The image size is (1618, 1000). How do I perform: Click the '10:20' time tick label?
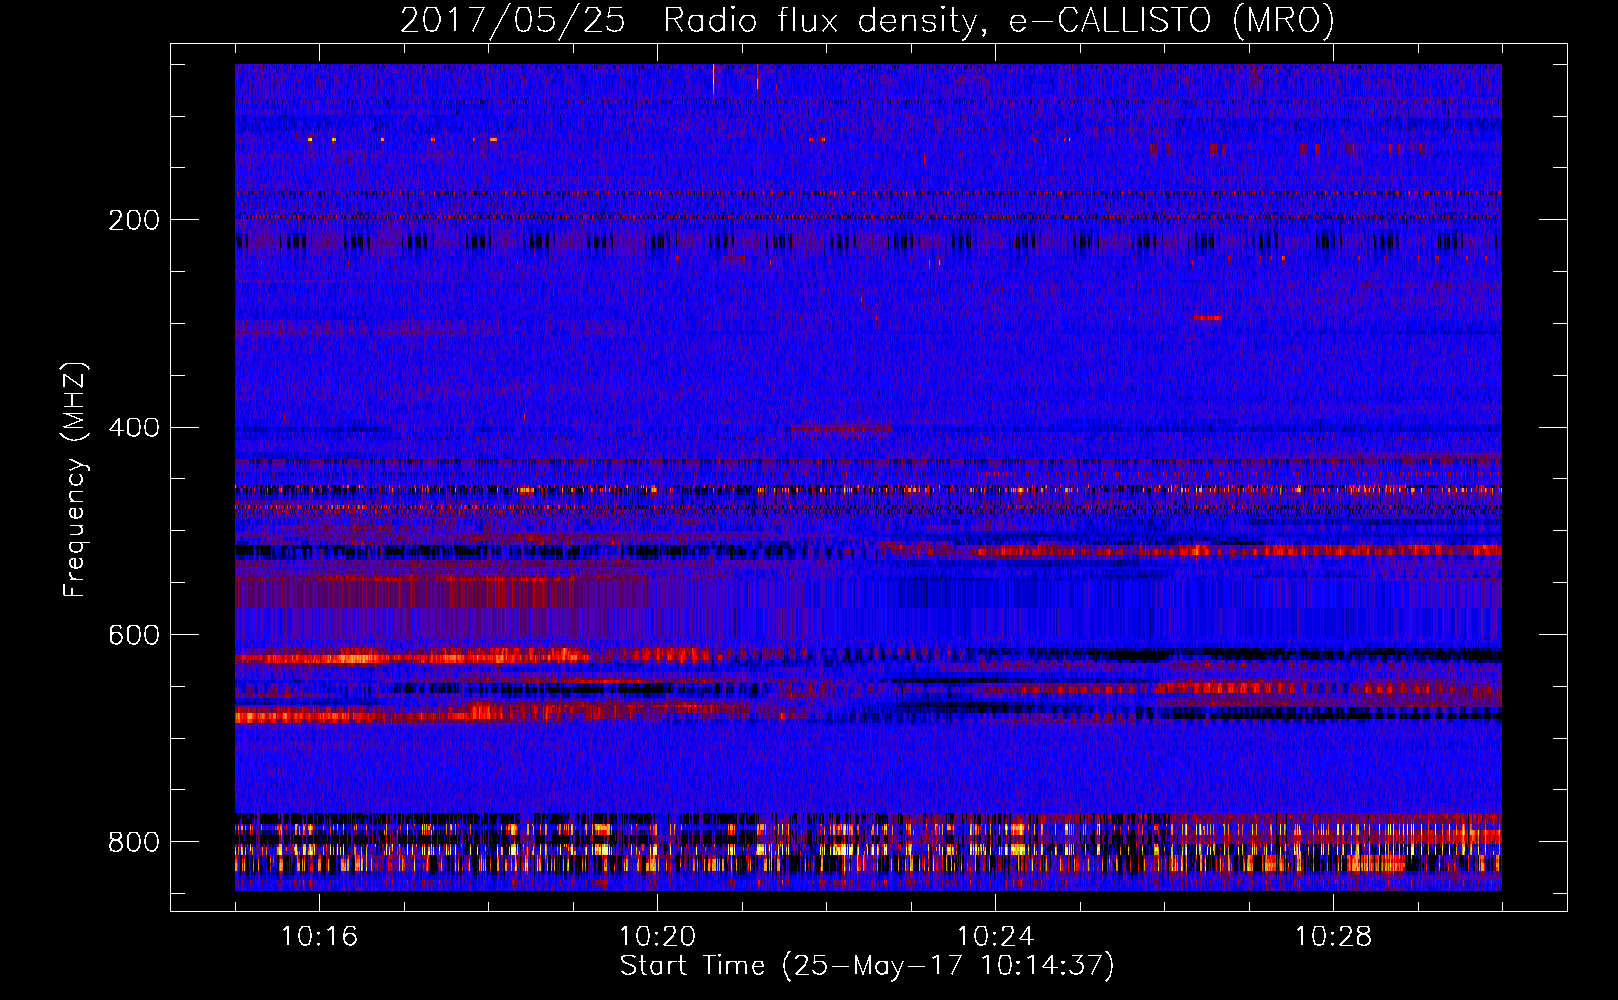click(x=657, y=936)
